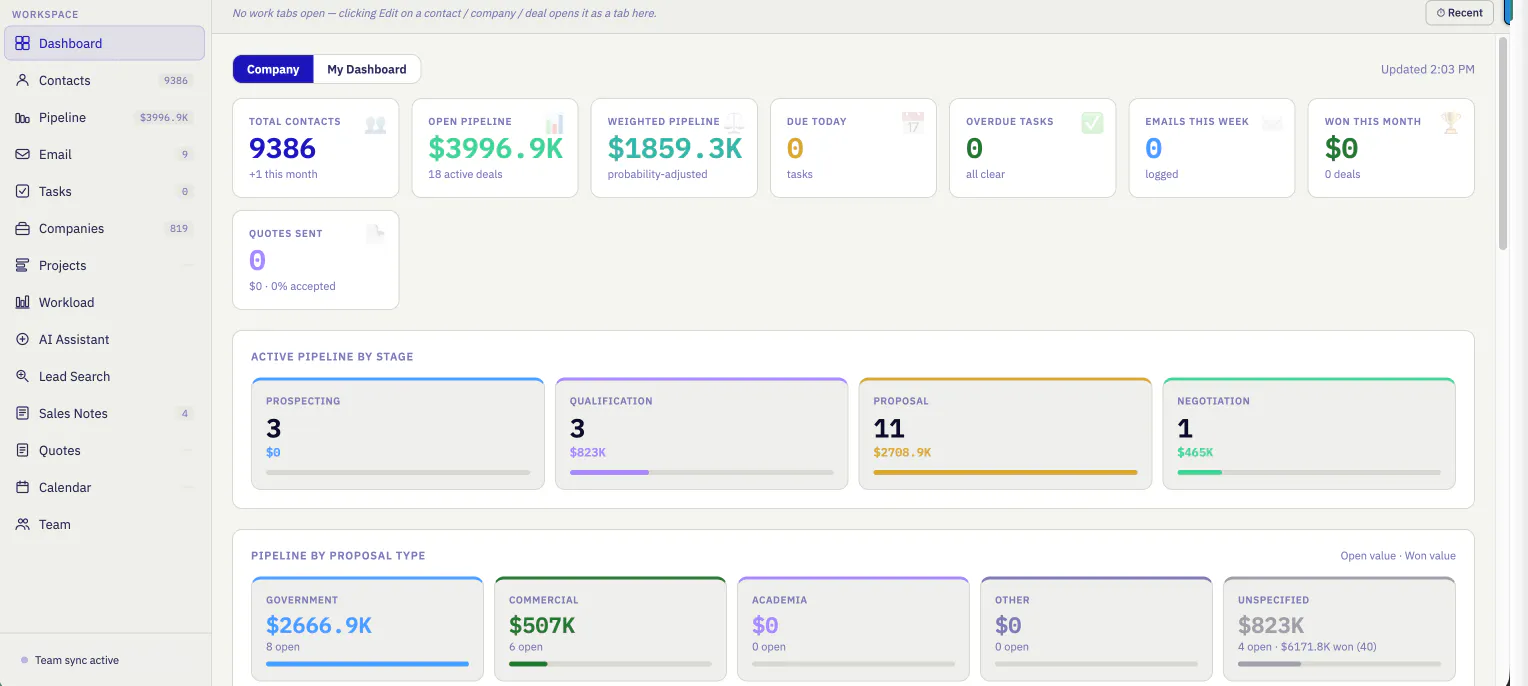The height and width of the screenshot is (686, 1528).
Task: Click the 'Open value · Won value' legend
Action: tap(1398, 555)
